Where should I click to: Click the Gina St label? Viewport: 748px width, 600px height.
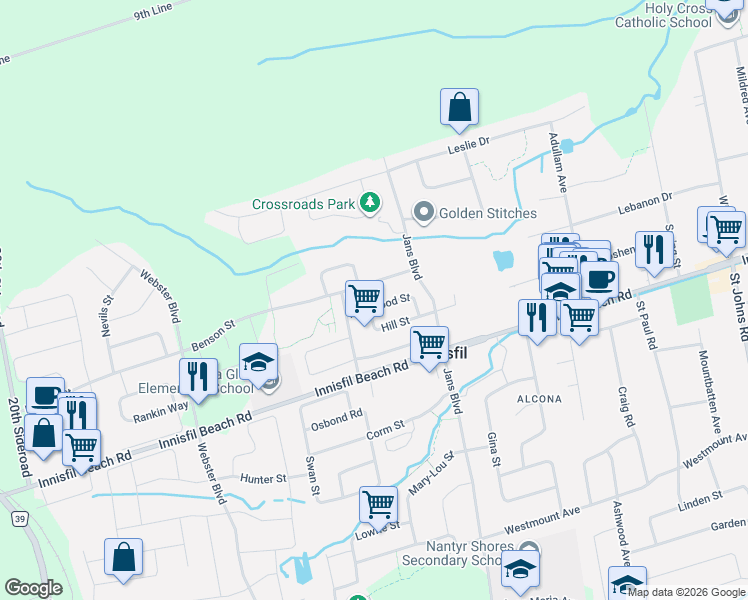tap(494, 449)
